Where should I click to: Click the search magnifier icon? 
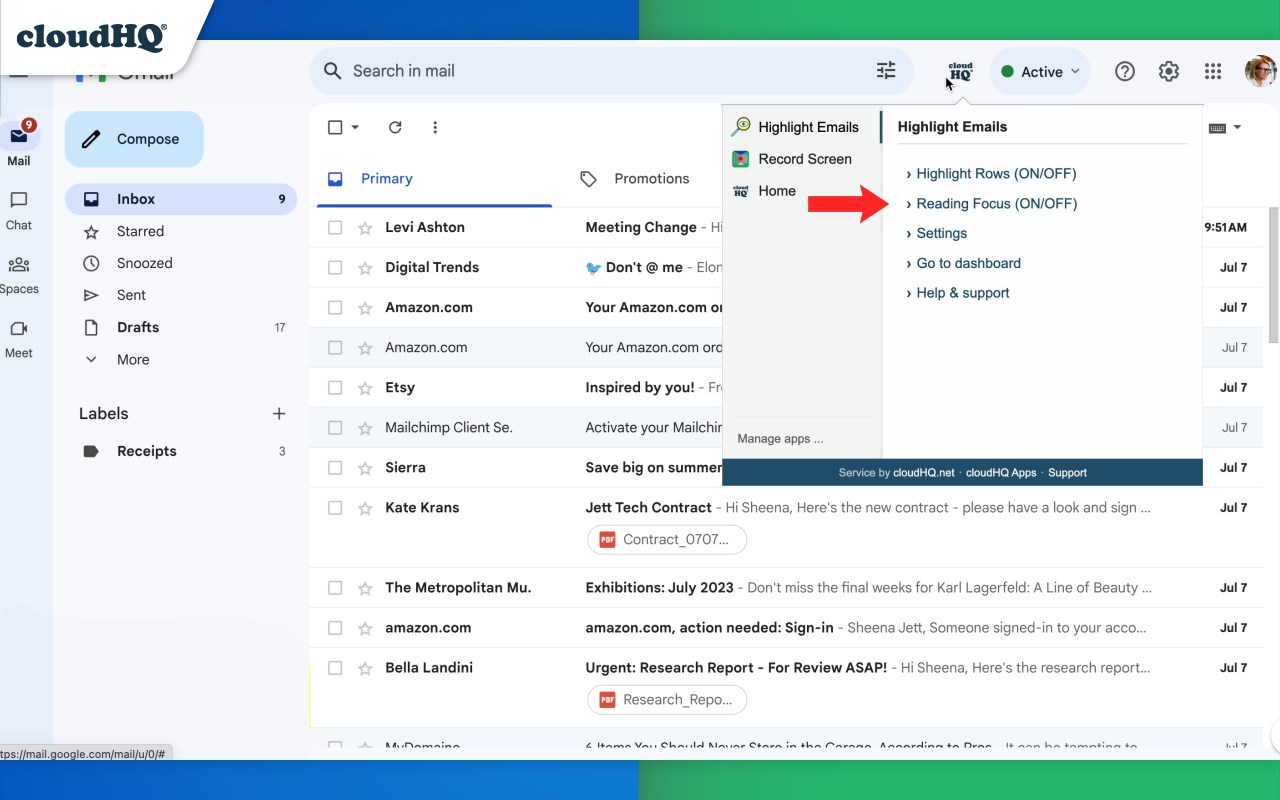(x=333, y=71)
